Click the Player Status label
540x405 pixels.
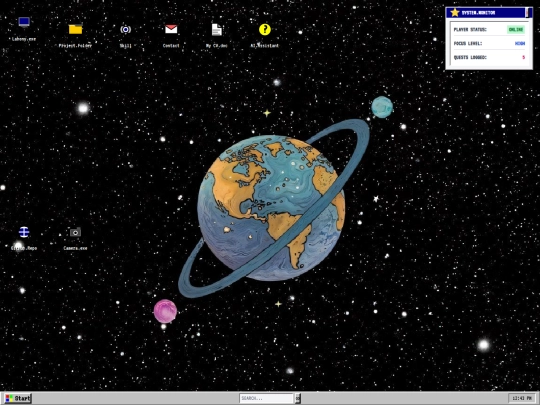click(470, 30)
